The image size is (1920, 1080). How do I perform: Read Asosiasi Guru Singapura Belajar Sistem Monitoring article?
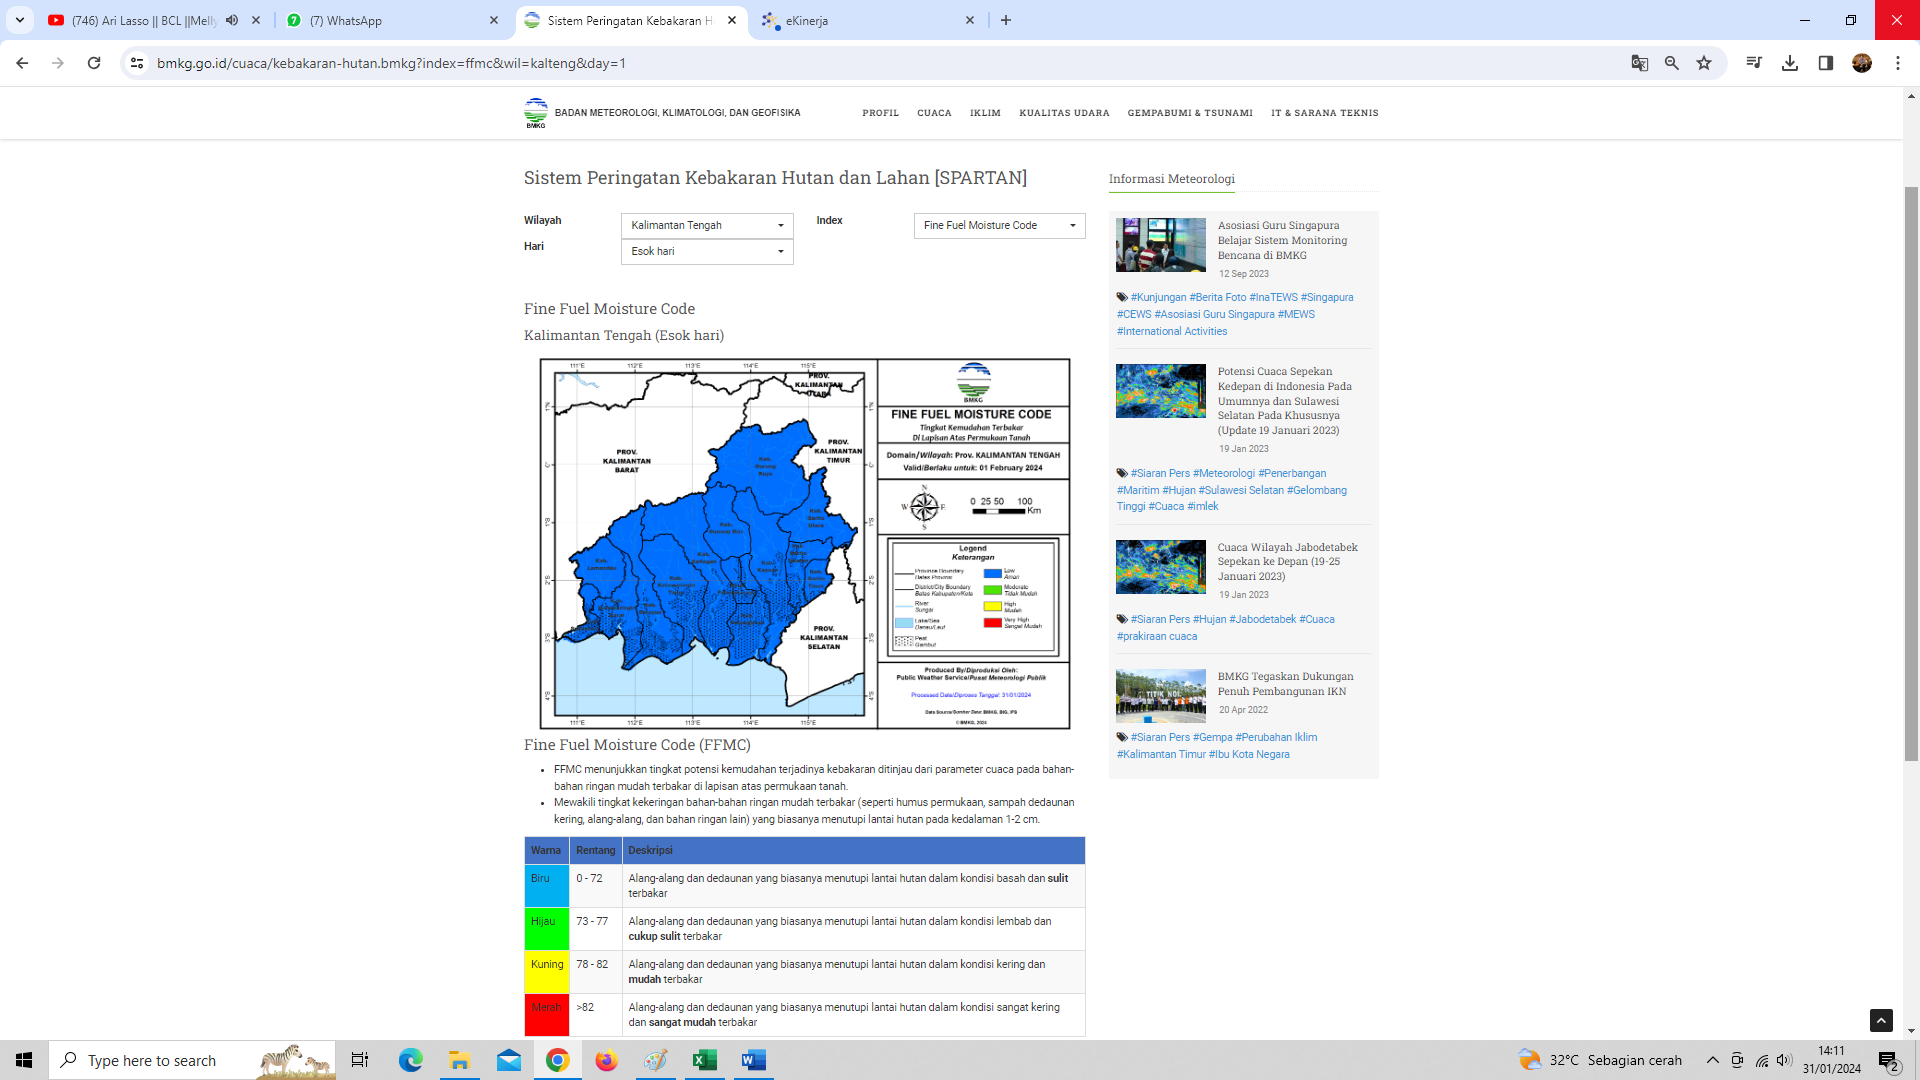click(1282, 240)
